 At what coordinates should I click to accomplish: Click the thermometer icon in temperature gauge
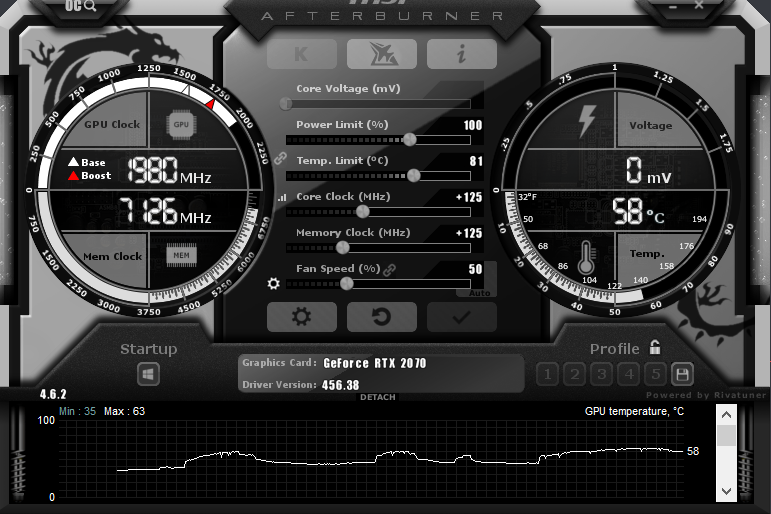click(x=586, y=258)
